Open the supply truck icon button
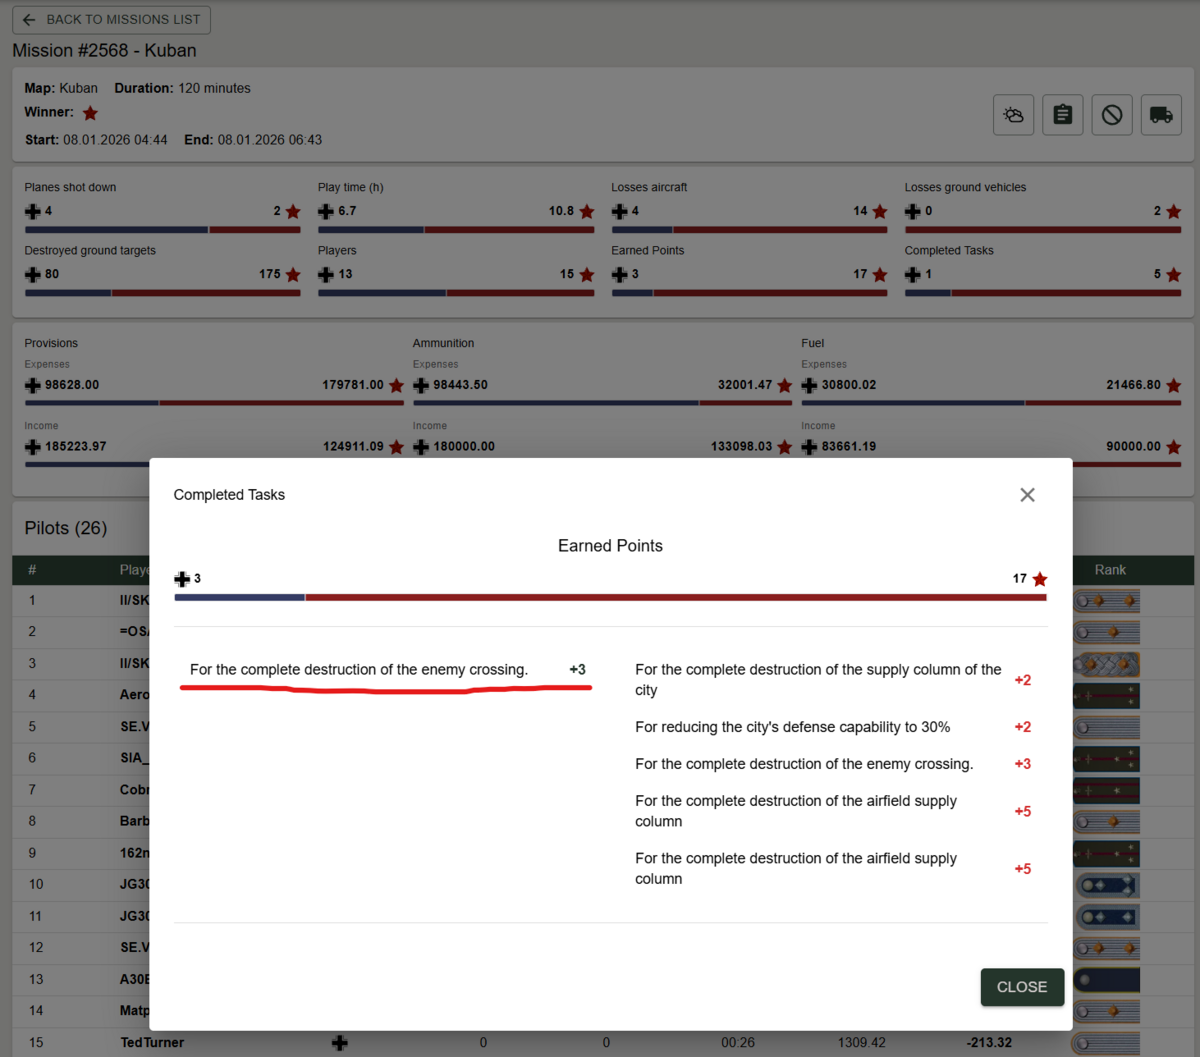This screenshot has width=1200, height=1057. coord(1160,115)
